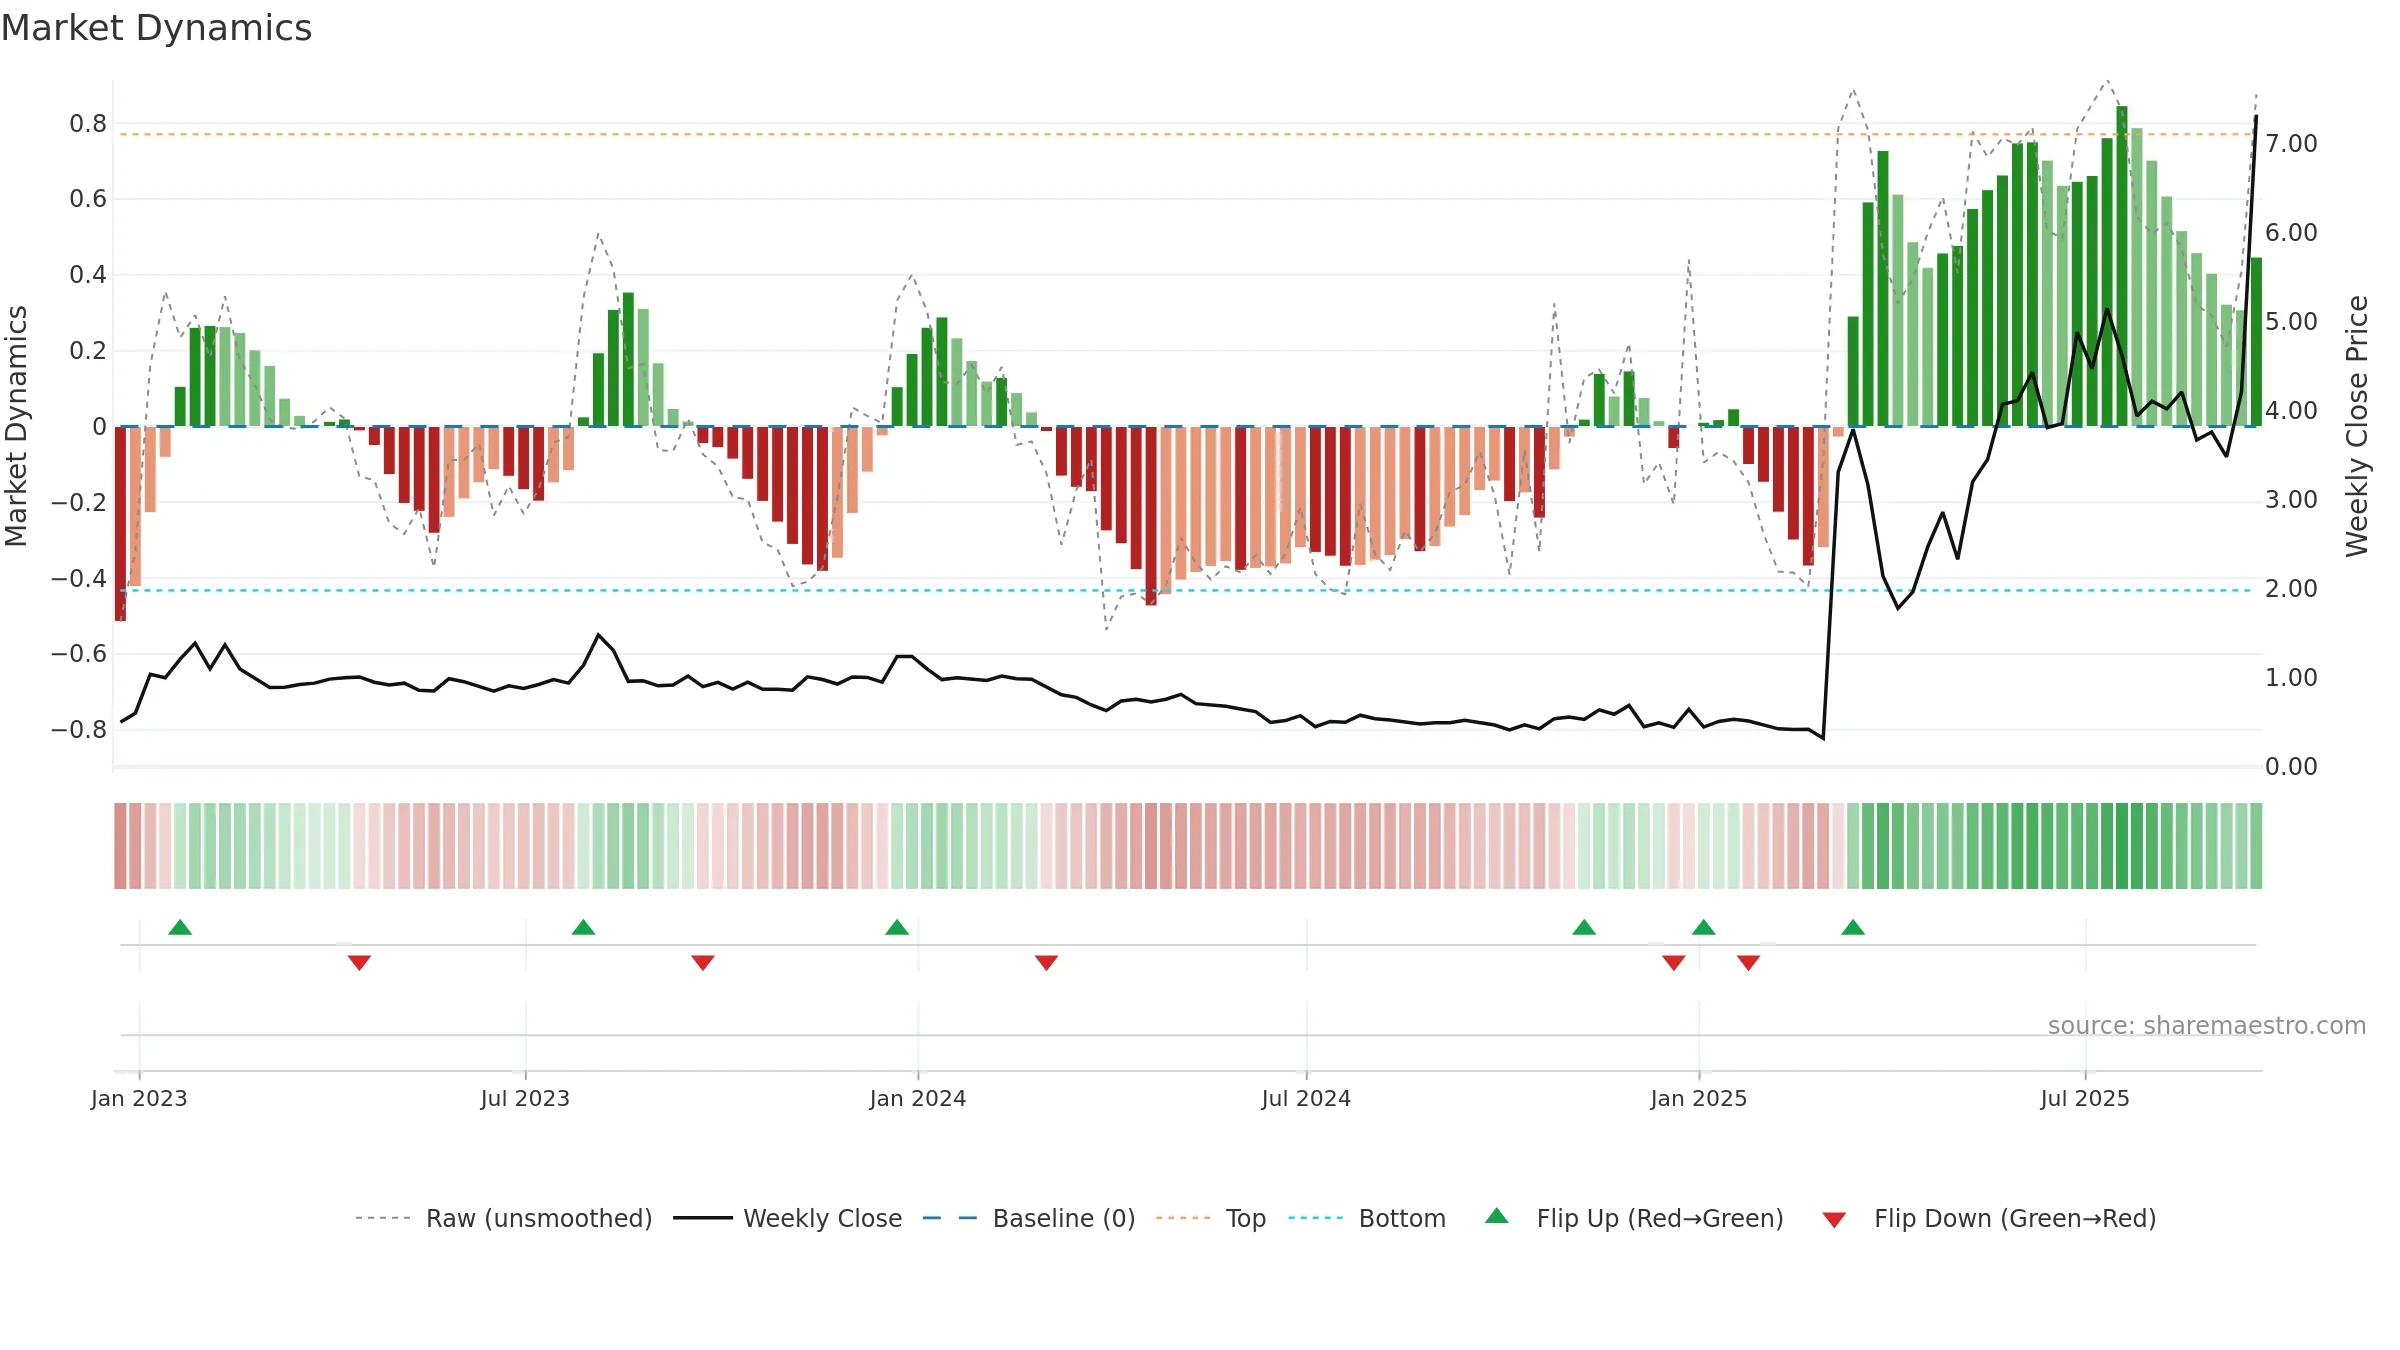Click the first red heat-strip cell at far left
This screenshot has width=2400, height=1350.
120,846
